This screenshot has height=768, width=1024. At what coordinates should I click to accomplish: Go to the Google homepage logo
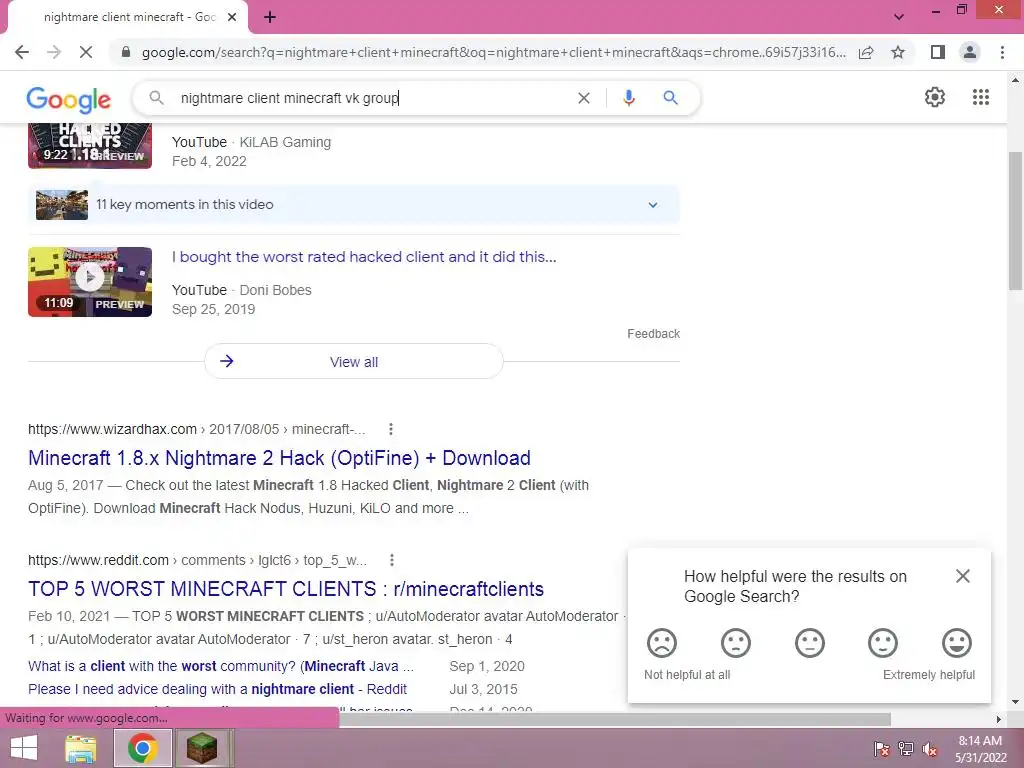click(69, 99)
